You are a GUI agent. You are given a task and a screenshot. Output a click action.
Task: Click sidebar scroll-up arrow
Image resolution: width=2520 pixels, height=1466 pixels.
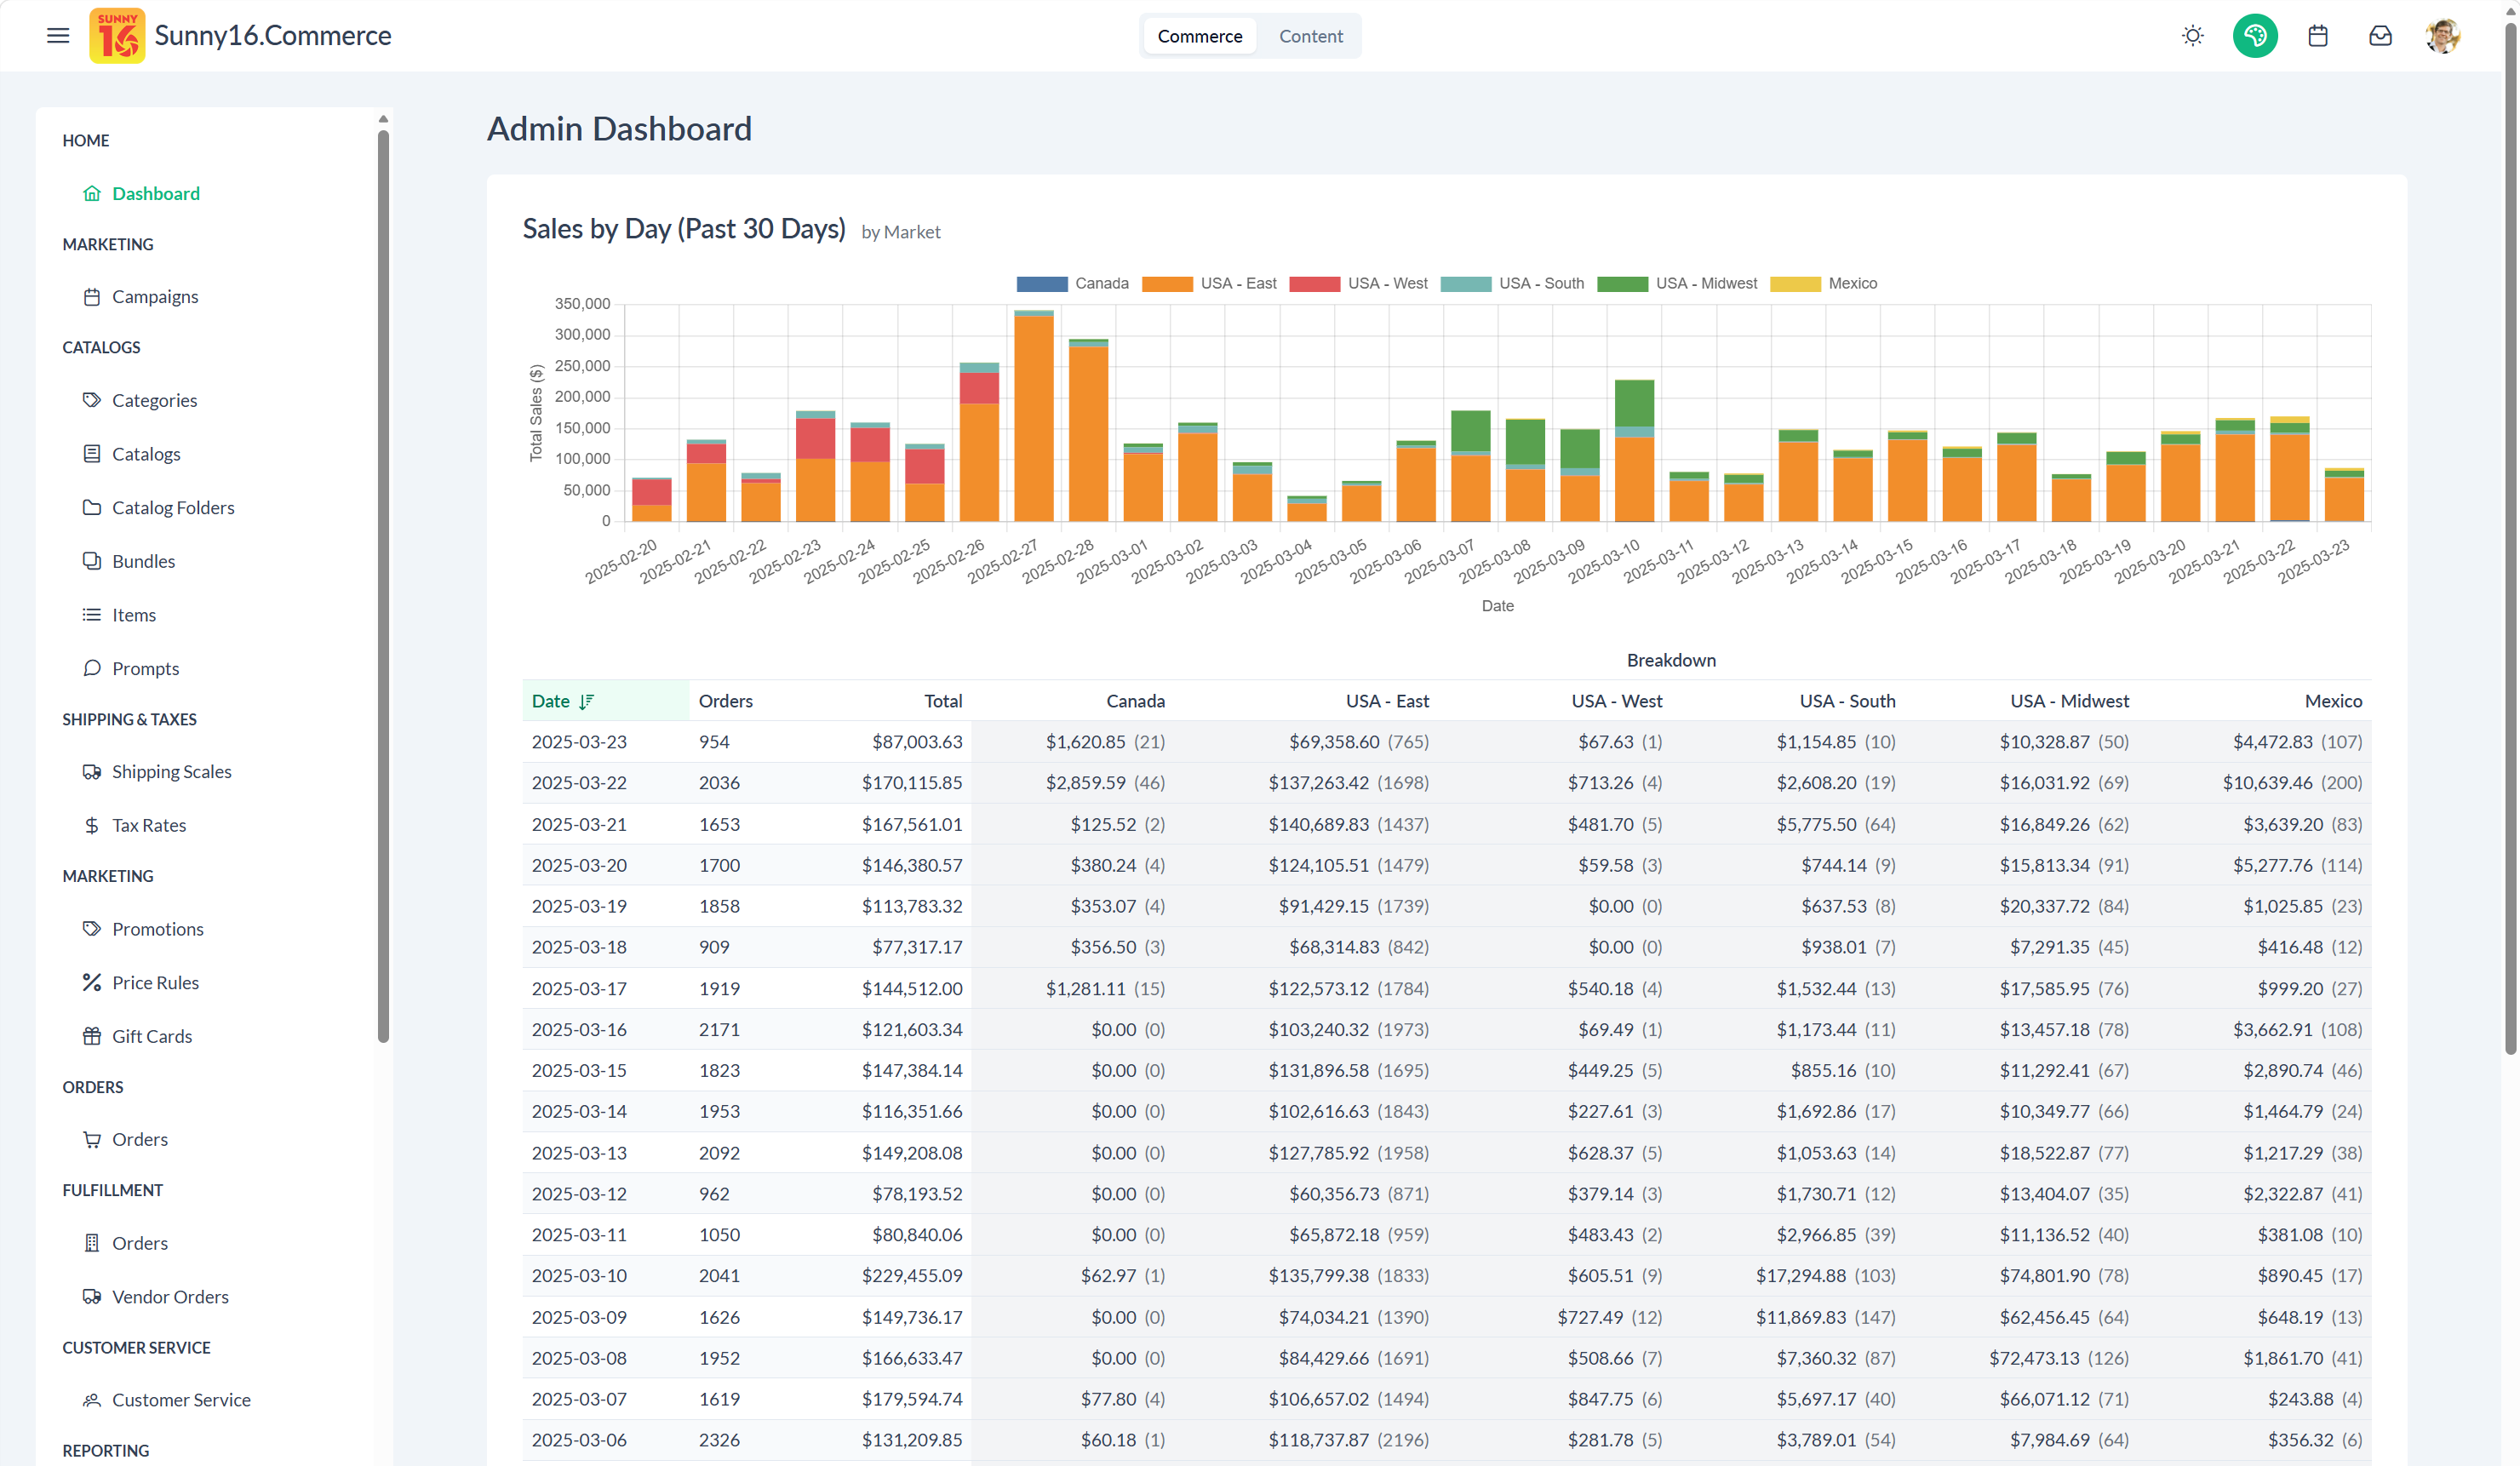[x=383, y=119]
